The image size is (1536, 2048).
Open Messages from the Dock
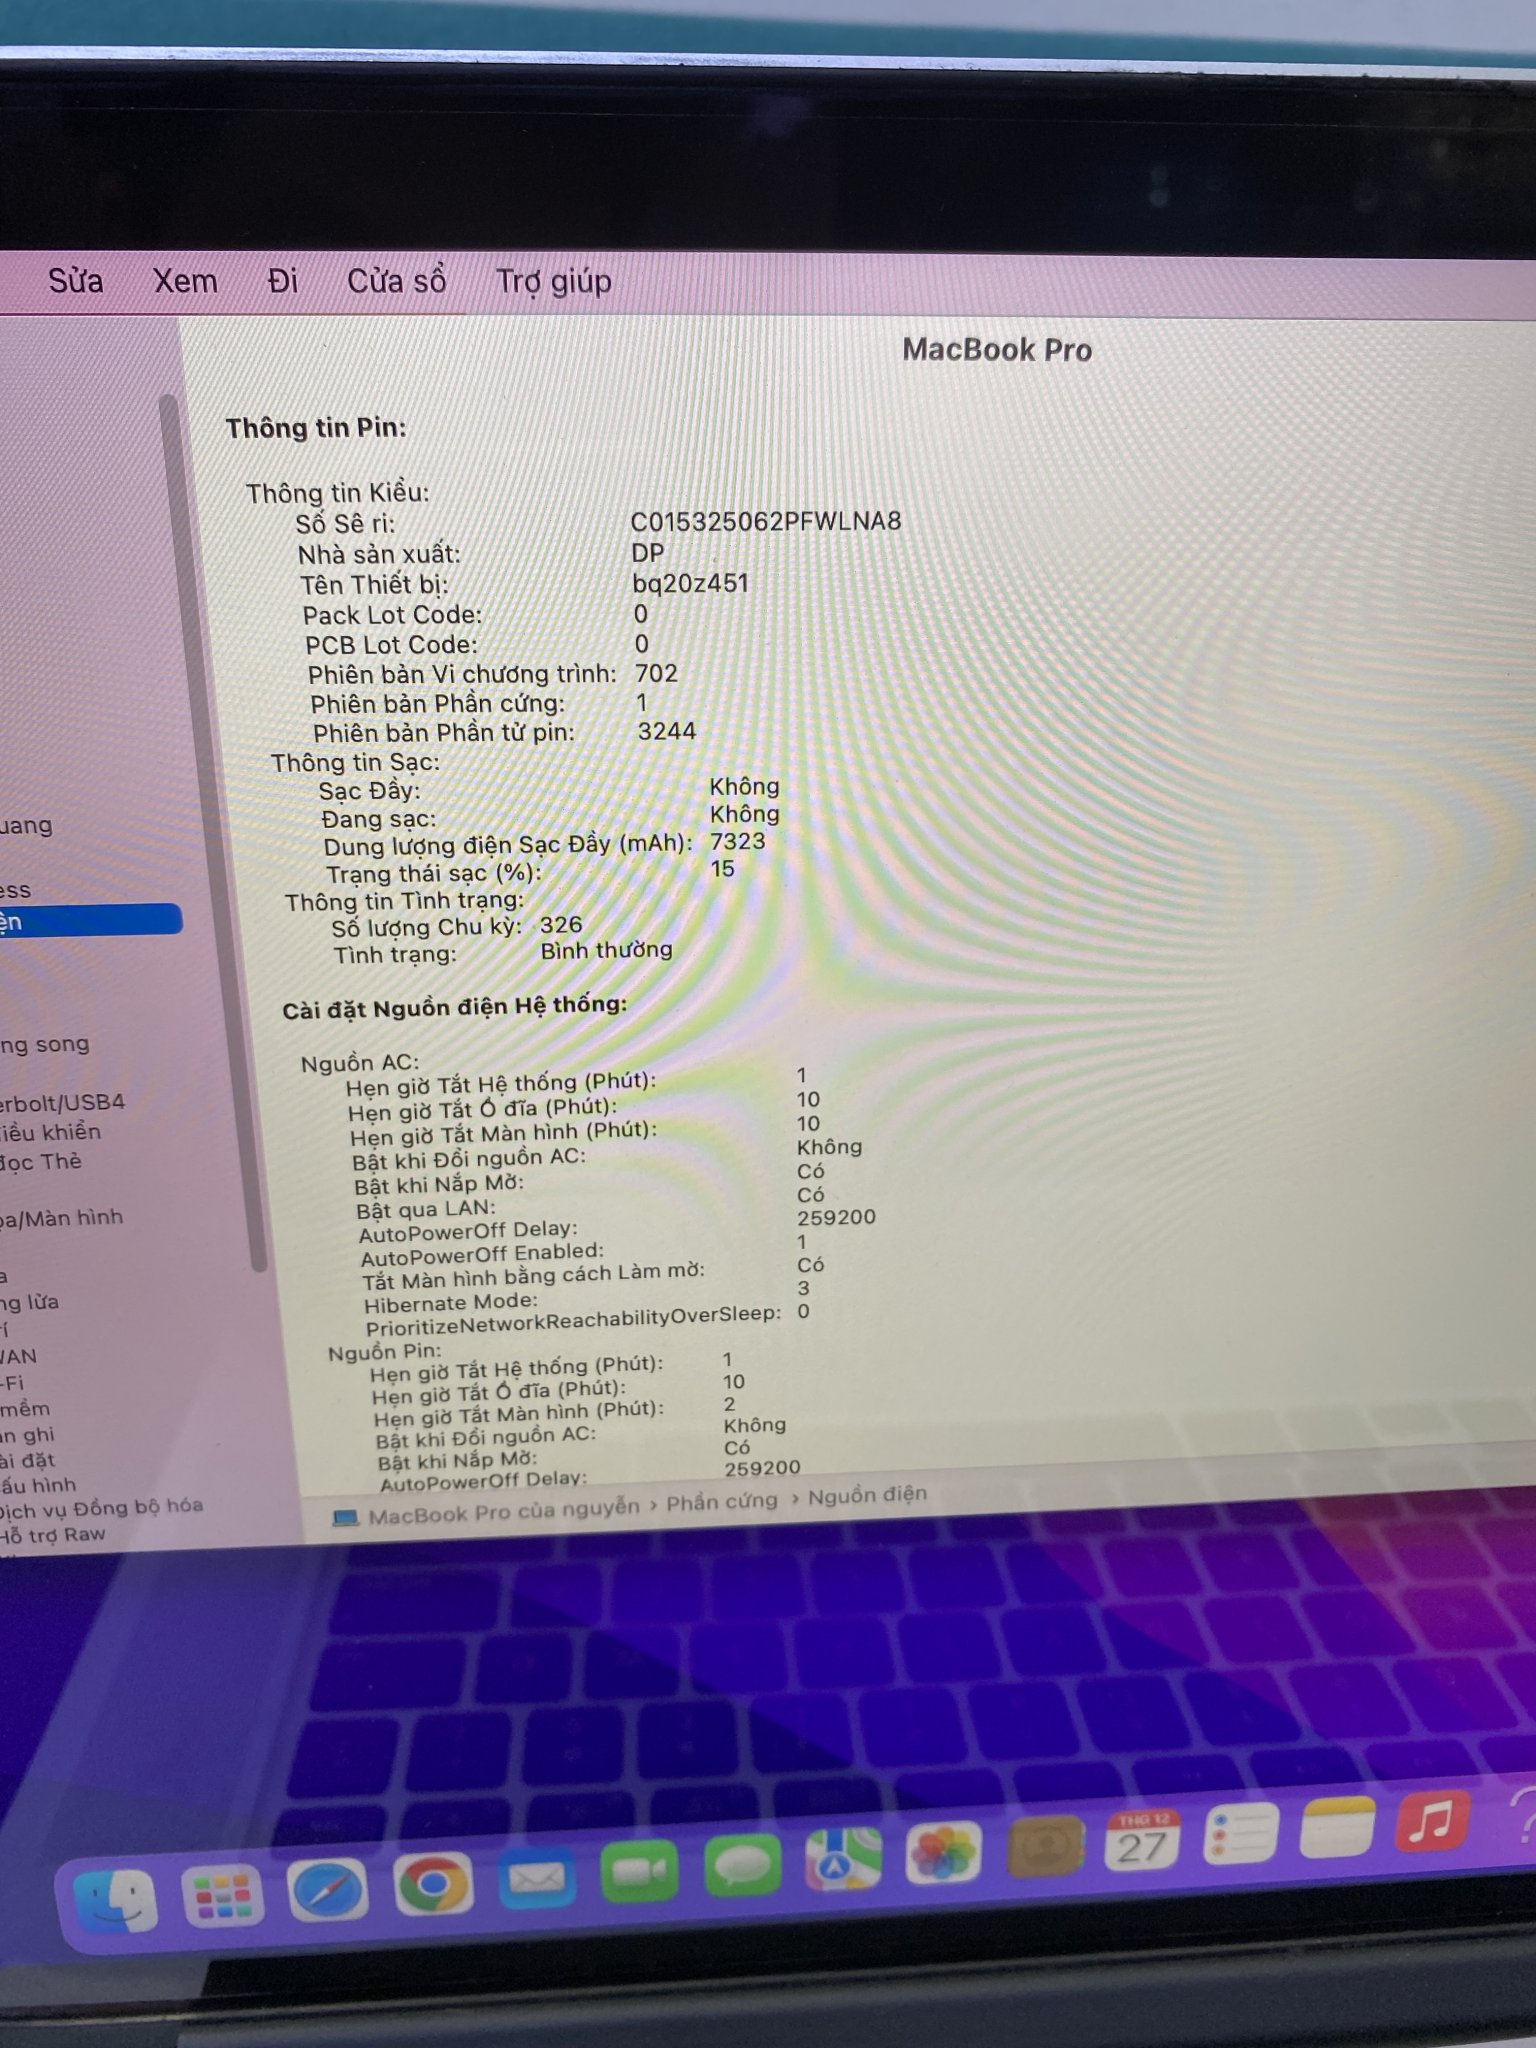(743, 1866)
